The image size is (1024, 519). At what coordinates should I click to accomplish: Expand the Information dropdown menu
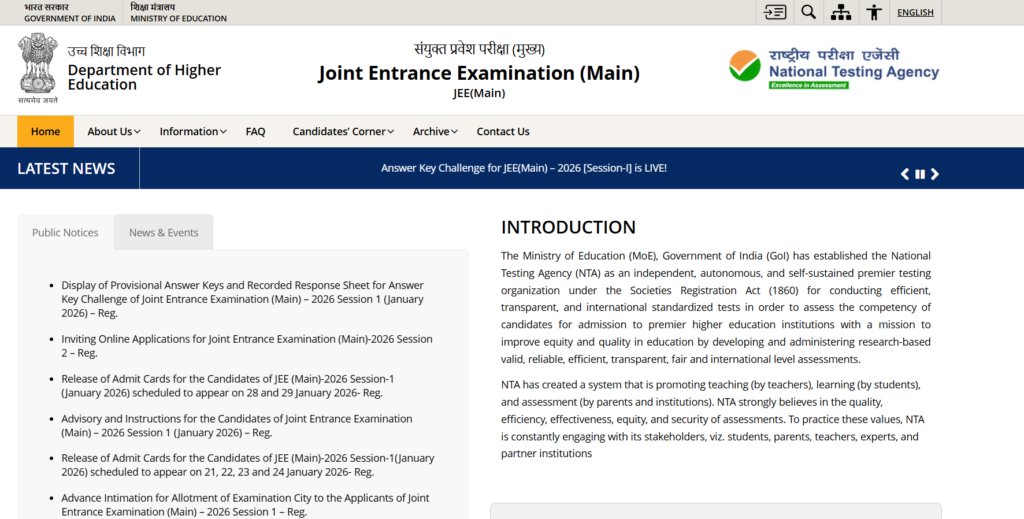click(193, 131)
